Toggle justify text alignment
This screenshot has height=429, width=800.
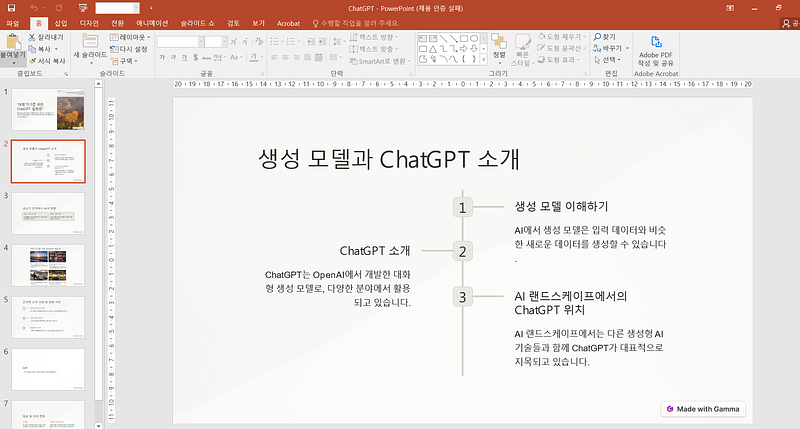[308, 57]
